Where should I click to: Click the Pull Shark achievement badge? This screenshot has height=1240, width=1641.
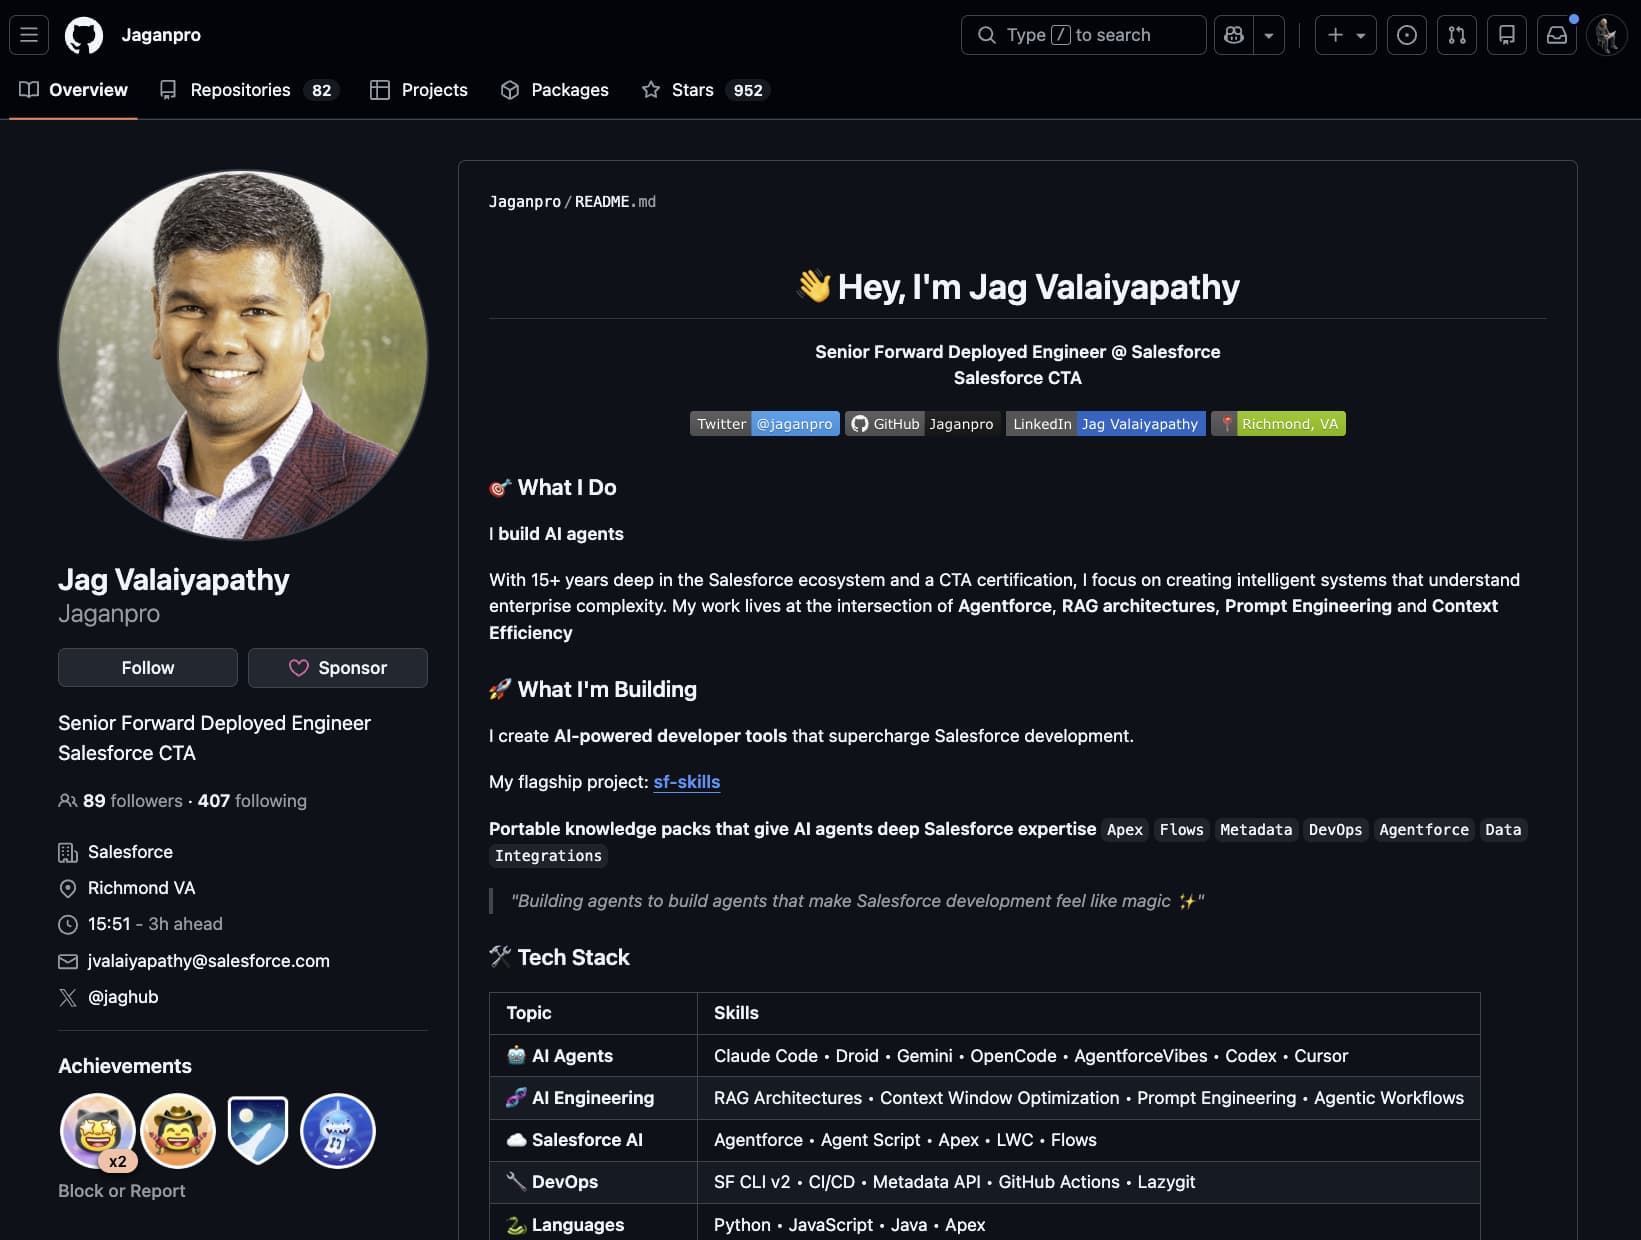pyautogui.click(x=338, y=1130)
